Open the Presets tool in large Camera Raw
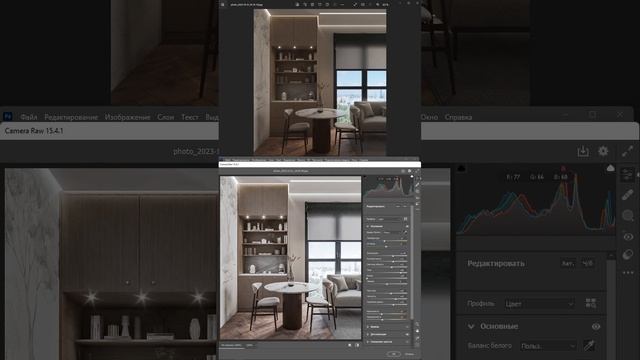Image resolution: width=640 pixels, height=360 pixels. click(628, 255)
